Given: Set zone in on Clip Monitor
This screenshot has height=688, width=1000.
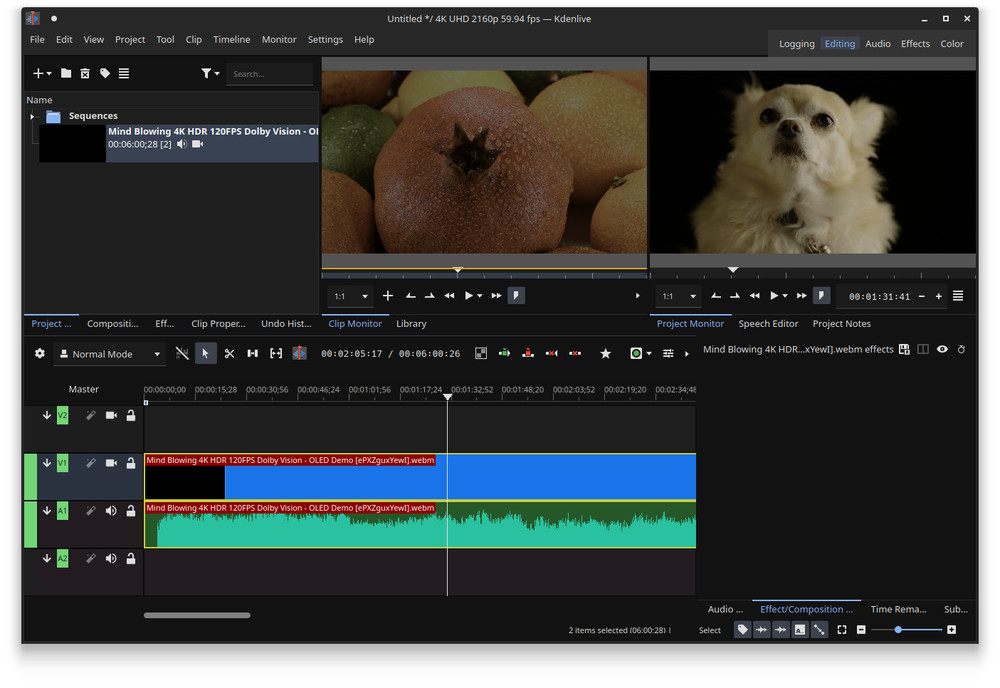Looking at the screenshot, I should pos(411,296).
